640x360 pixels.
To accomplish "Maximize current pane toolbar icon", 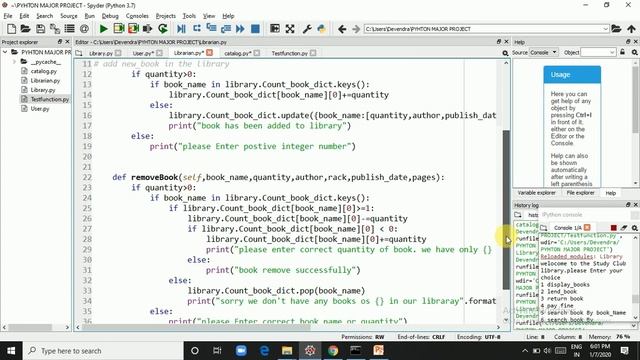I will 275,29.
